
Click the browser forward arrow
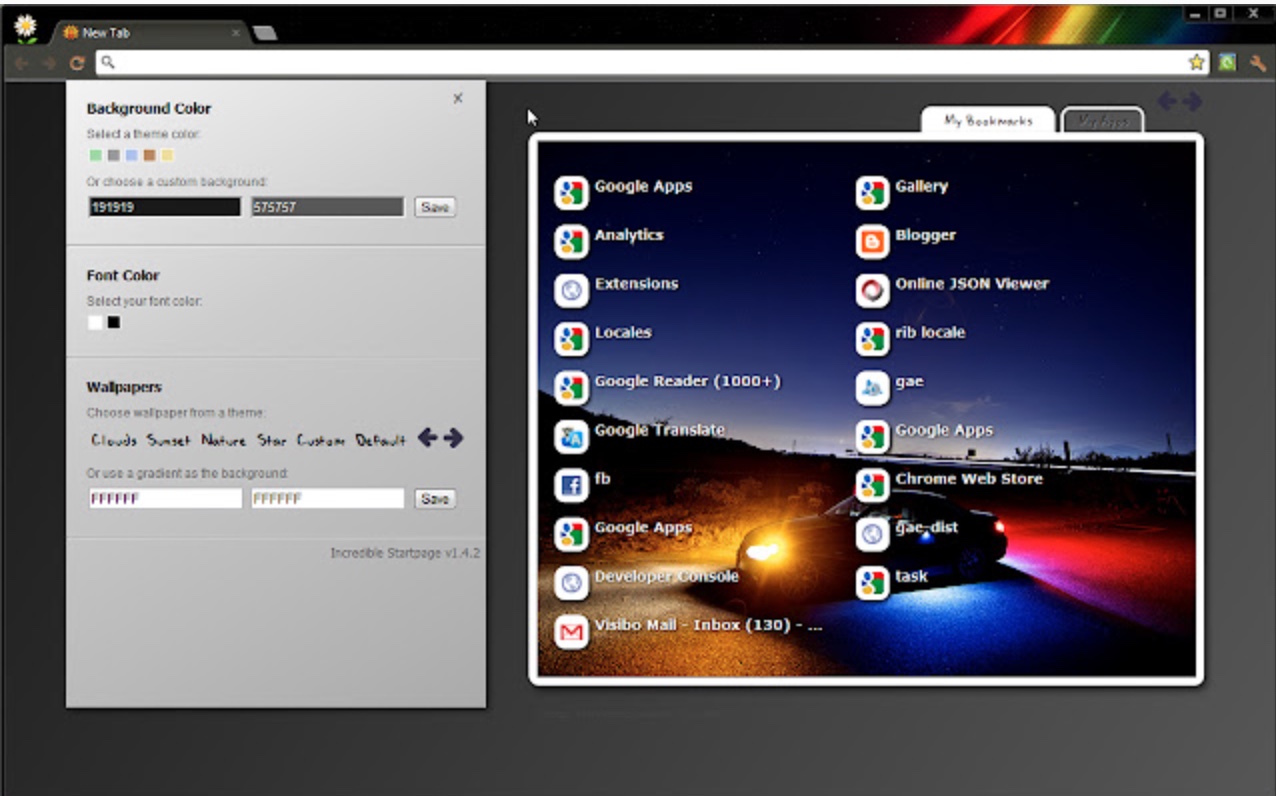click(x=50, y=63)
